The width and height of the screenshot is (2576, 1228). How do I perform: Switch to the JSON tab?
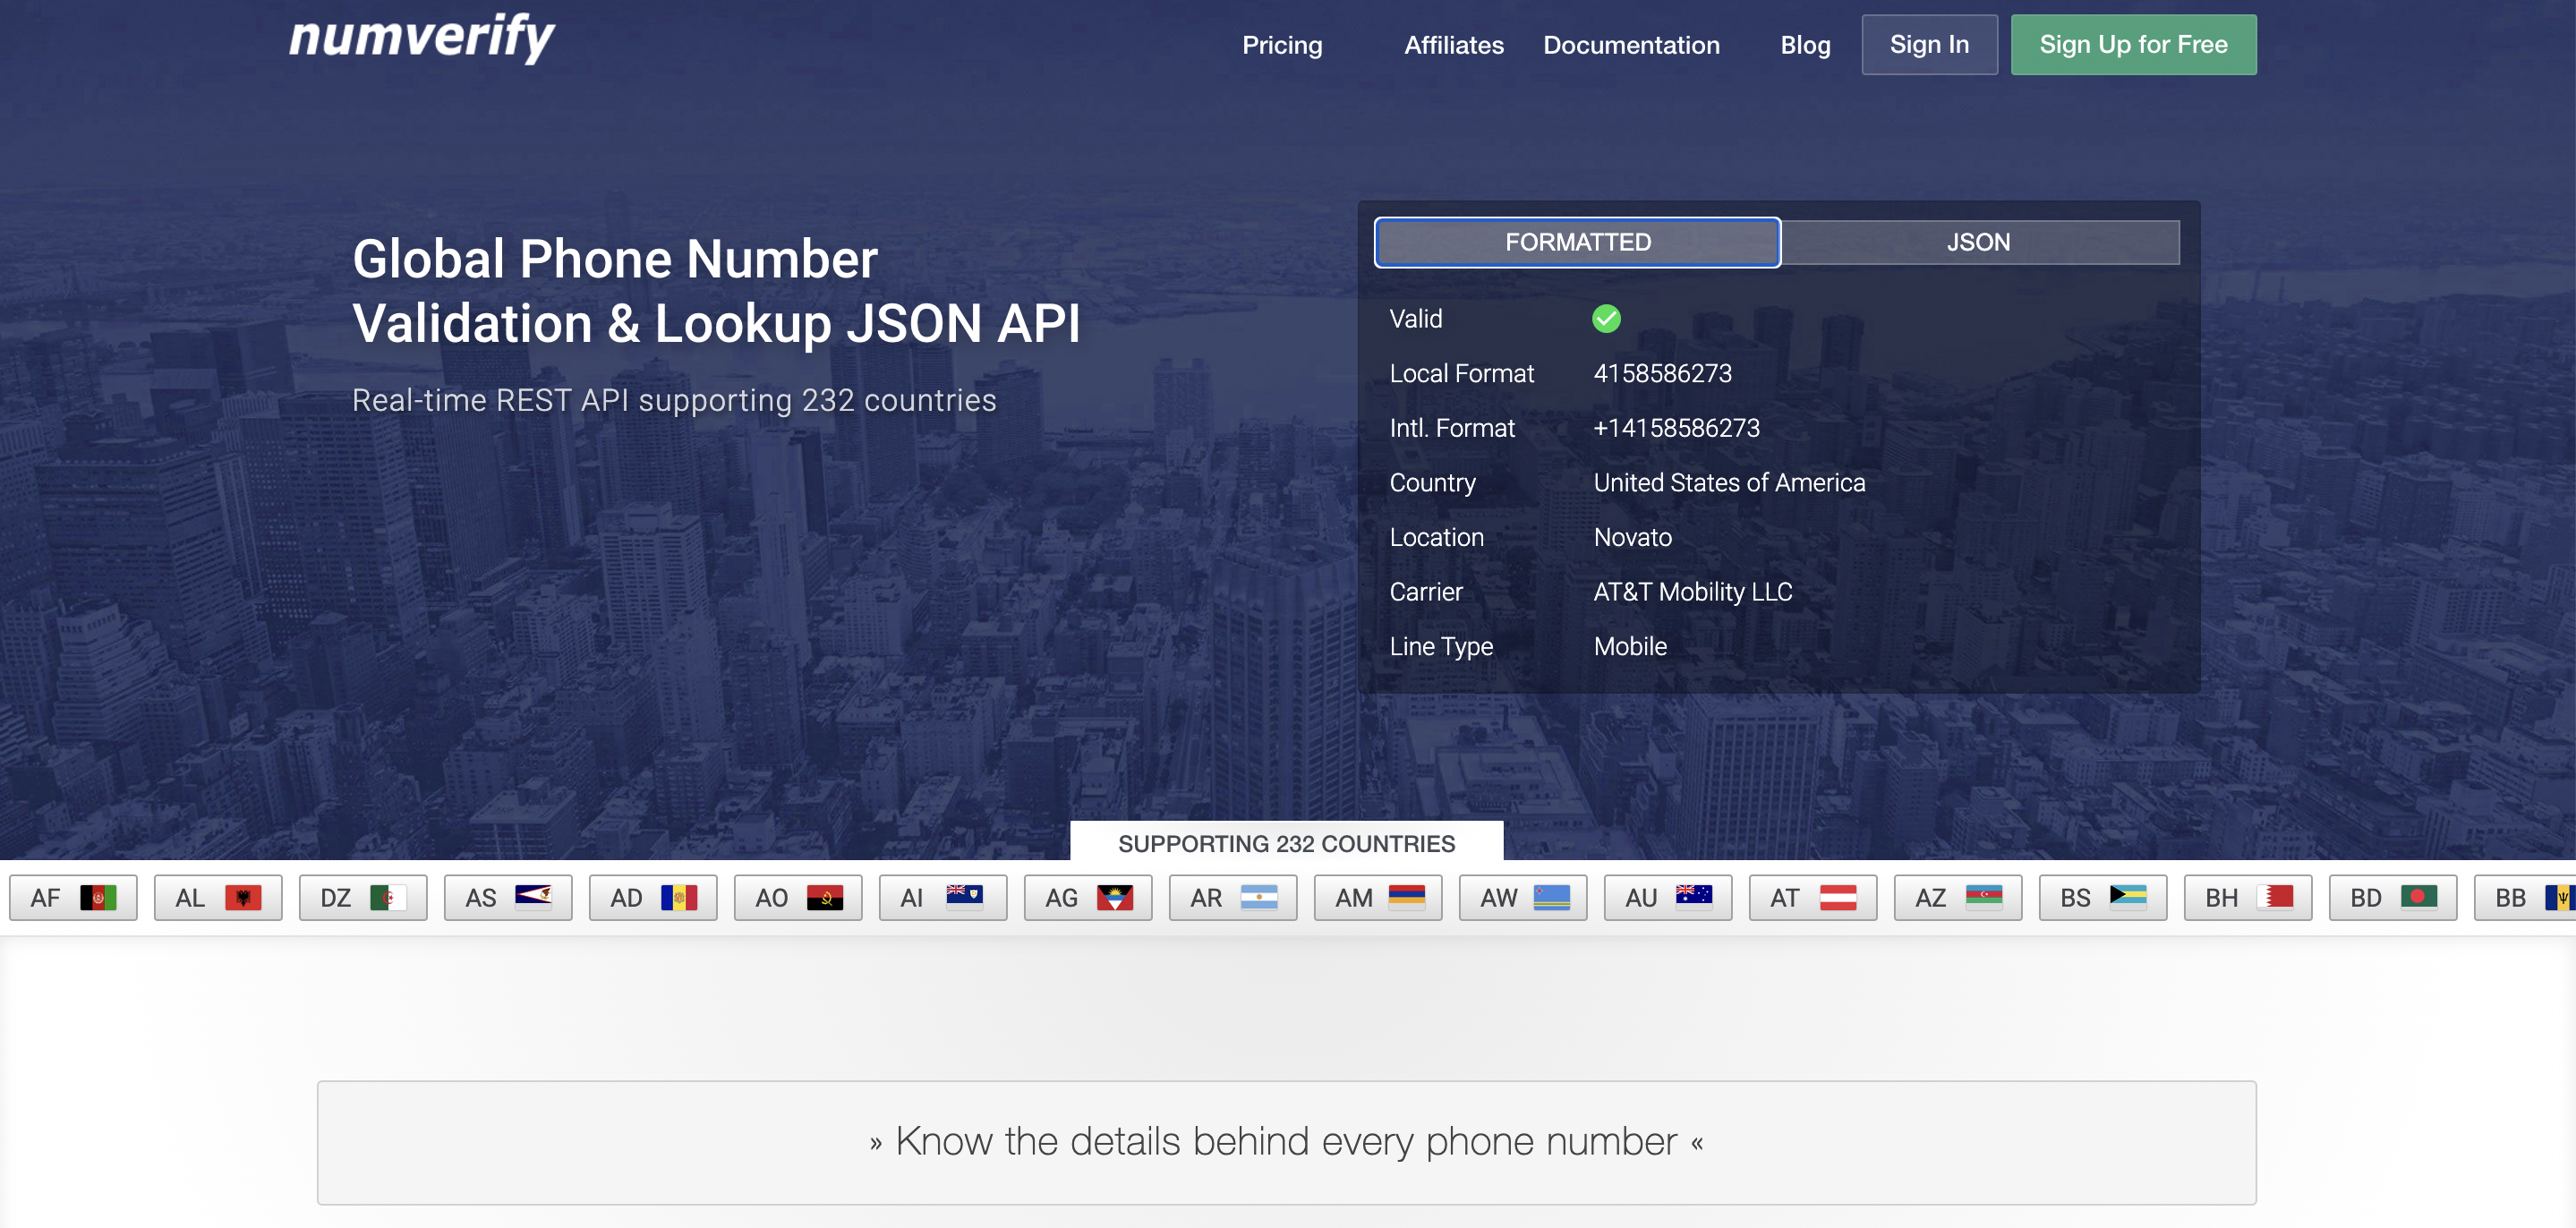[x=1978, y=242]
